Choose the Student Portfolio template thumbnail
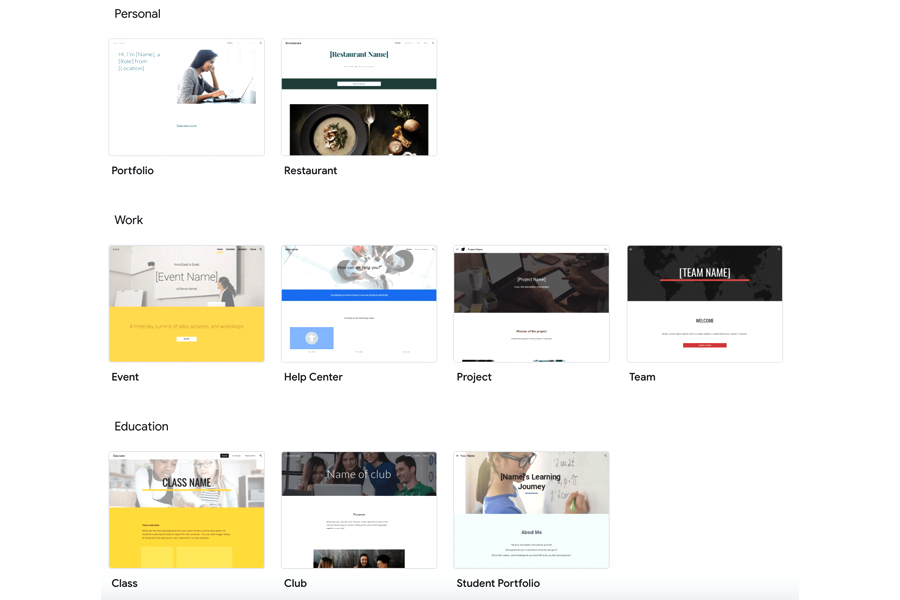Image resolution: width=900 pixels, height=600 pixels. pos(531,510)
